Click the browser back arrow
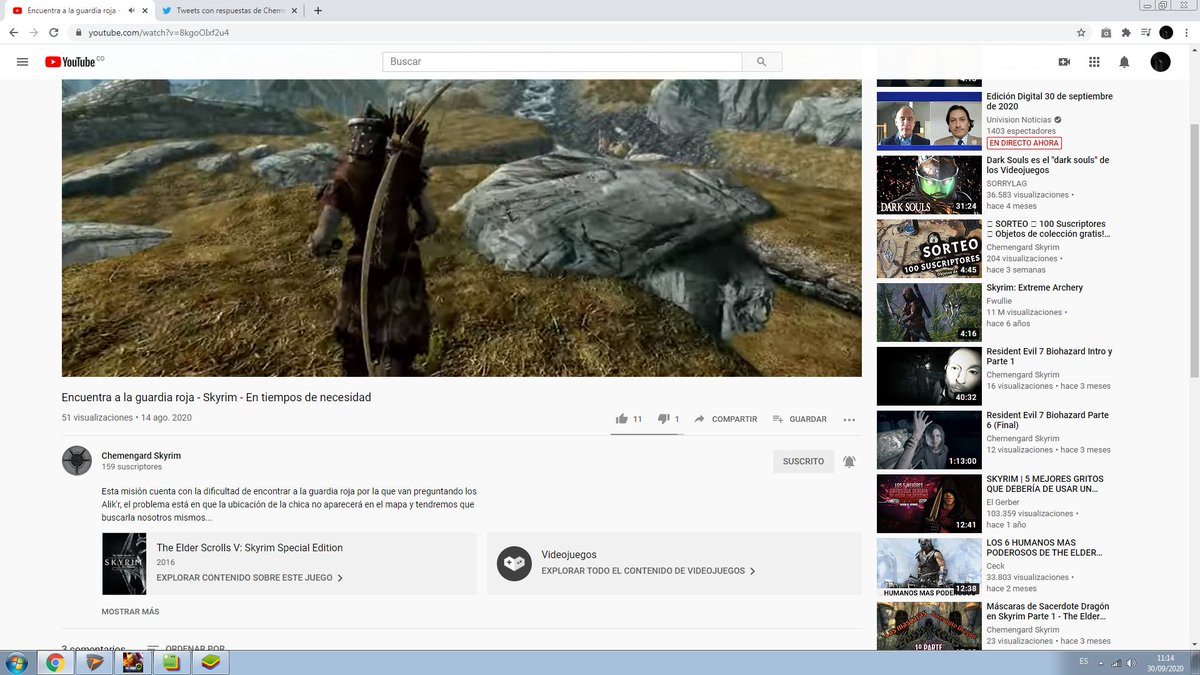Viewport: 1200px width, 675px height. [14, 32]
